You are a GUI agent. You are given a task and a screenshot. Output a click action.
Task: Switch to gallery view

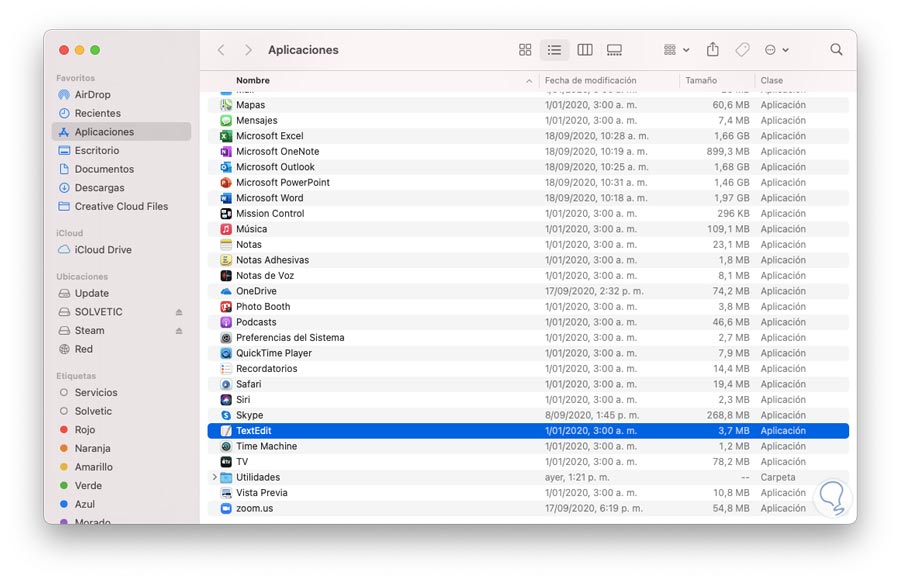(x=614, y=50)
